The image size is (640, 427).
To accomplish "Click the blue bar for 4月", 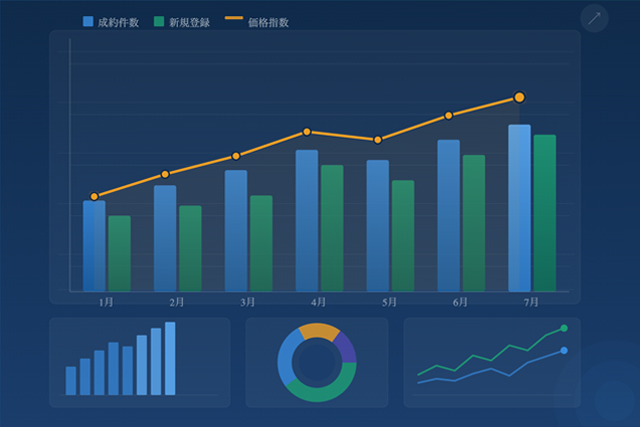I will (307, 220).
